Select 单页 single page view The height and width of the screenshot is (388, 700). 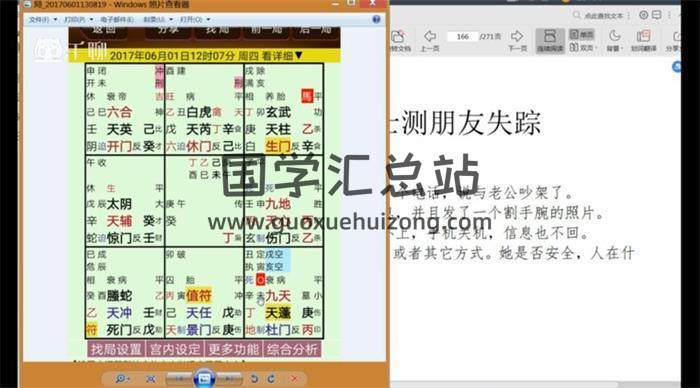581,34
